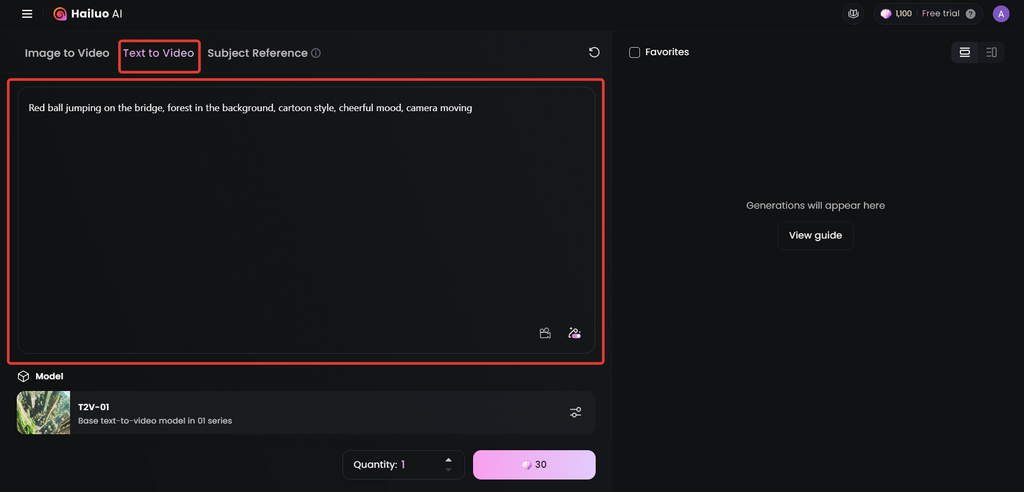The width and height of the screenshot is (1024, 492).
Task: Open the guide book icon
Action: point(854,14)
